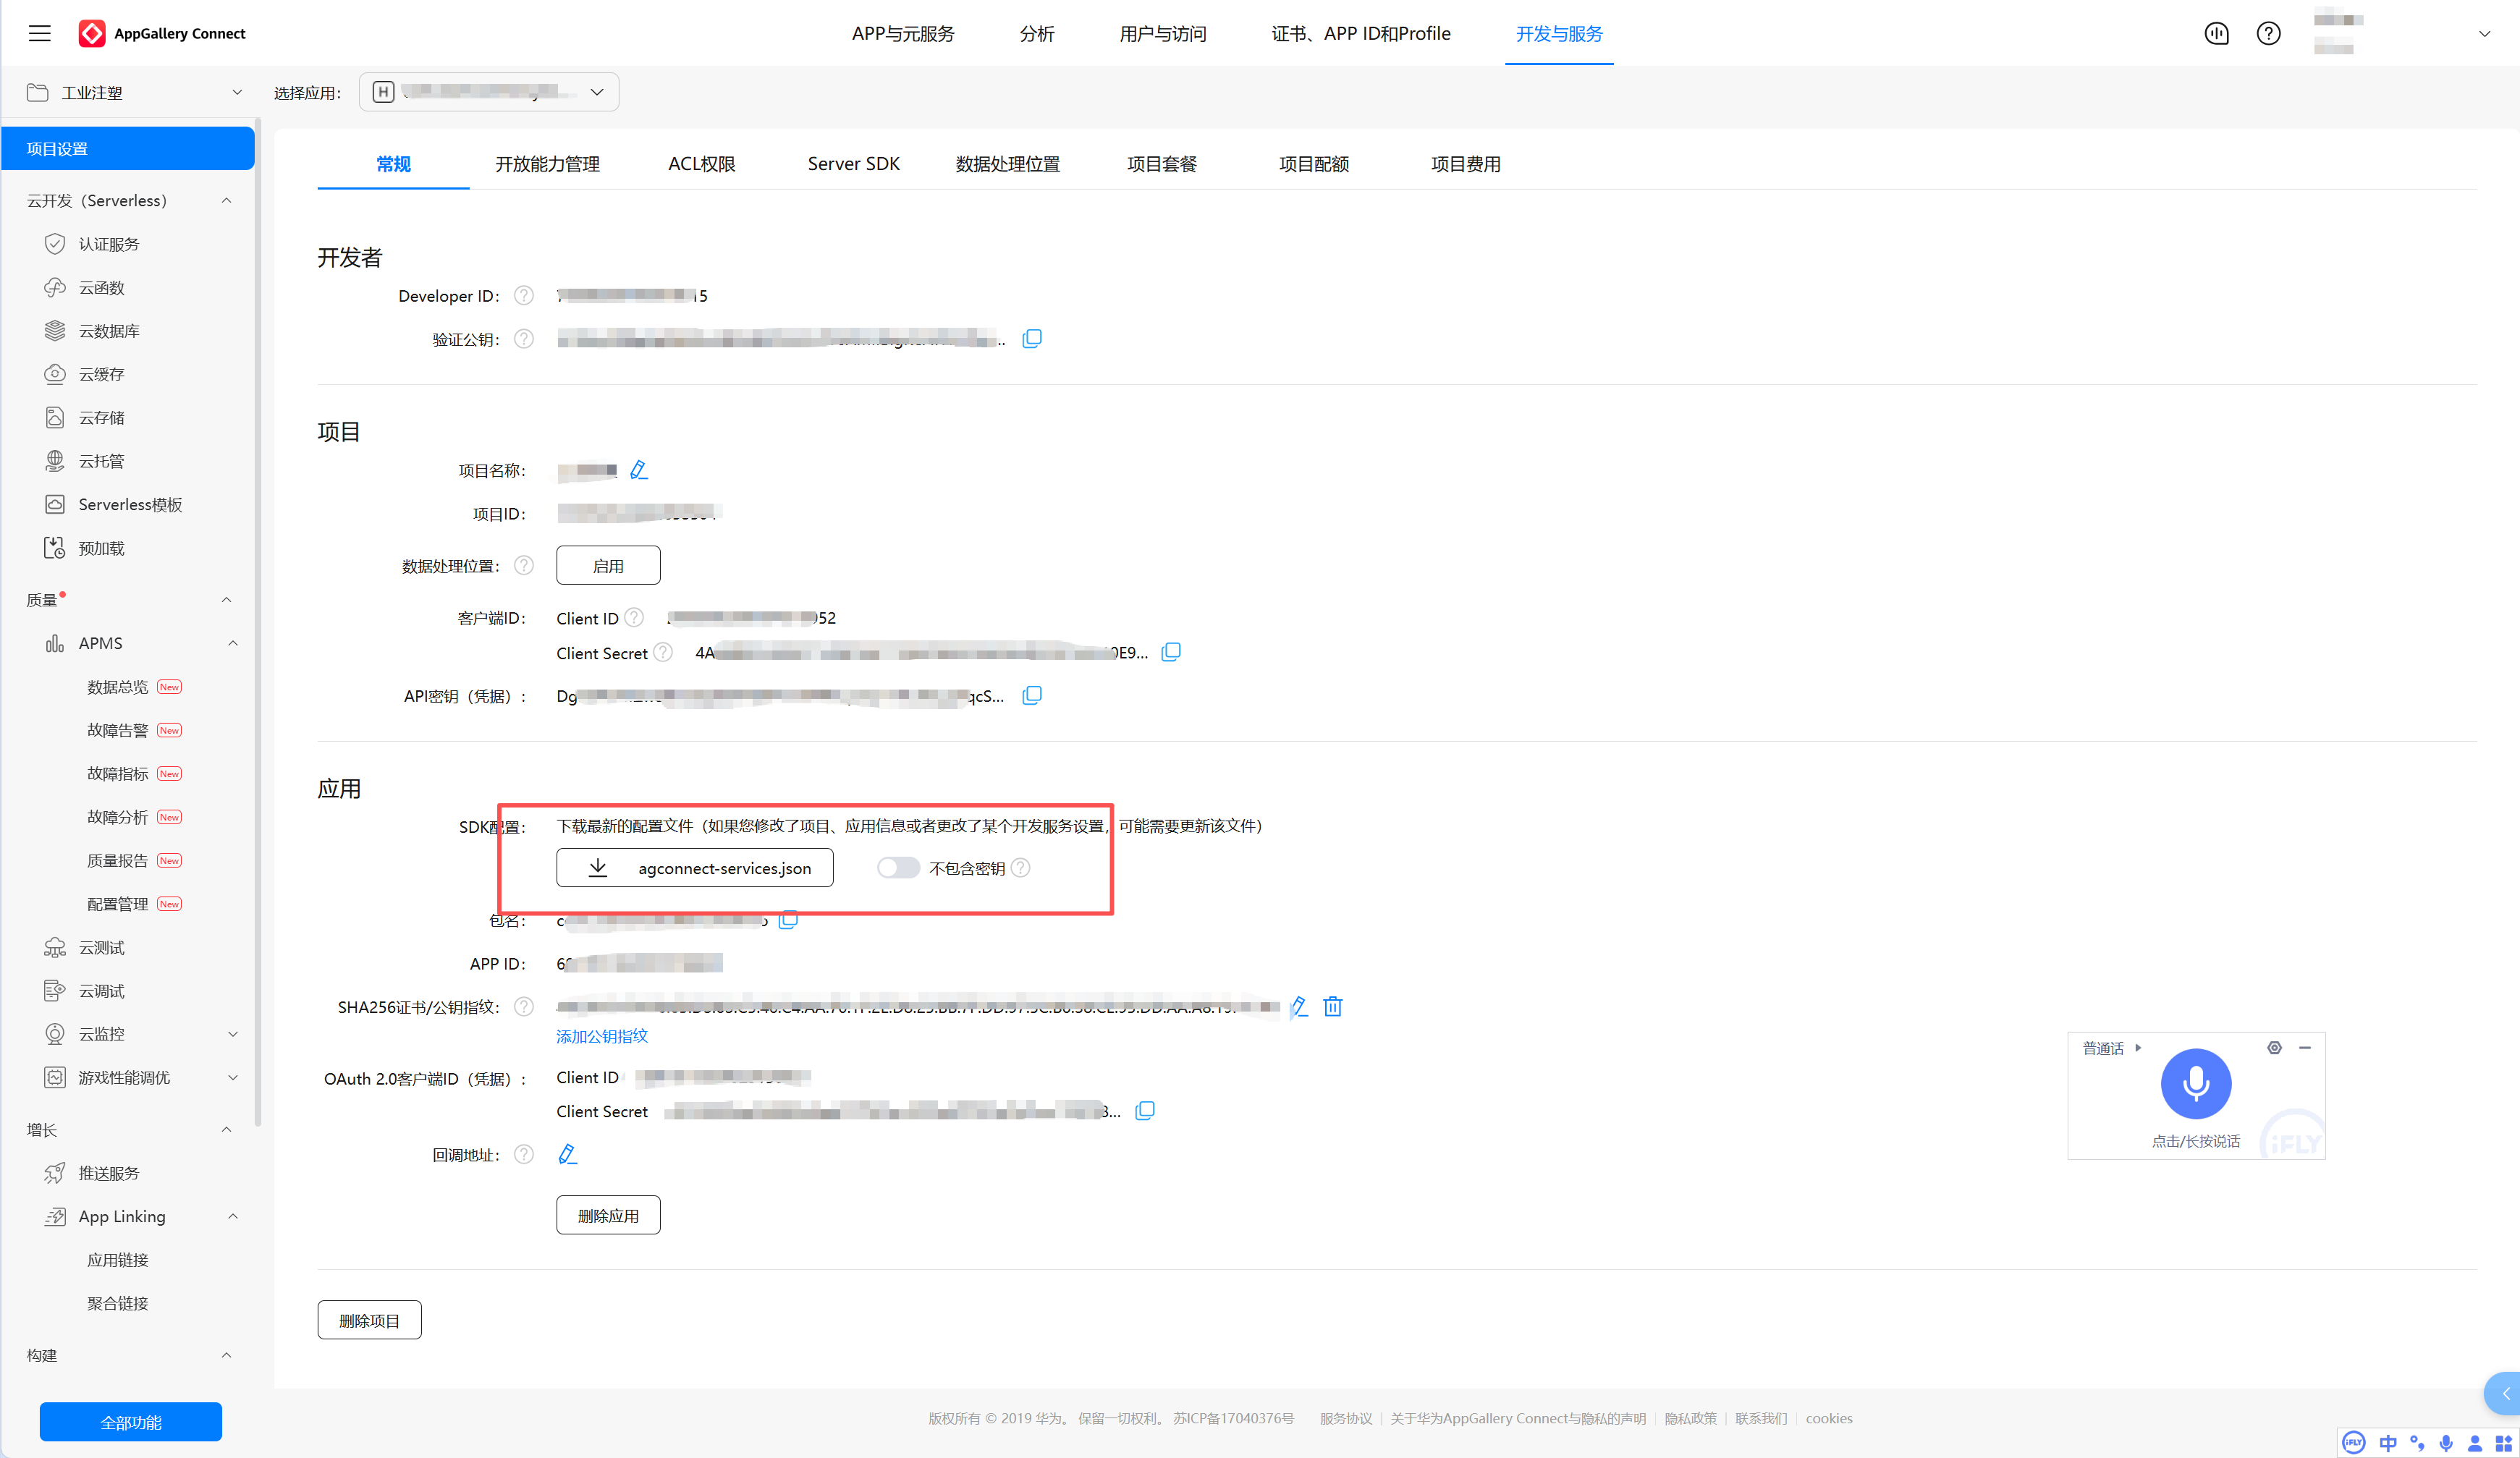The image size is (2520, 1458).
Task: Go to the 用户与访问 top menu
Action: [1162, 33]
